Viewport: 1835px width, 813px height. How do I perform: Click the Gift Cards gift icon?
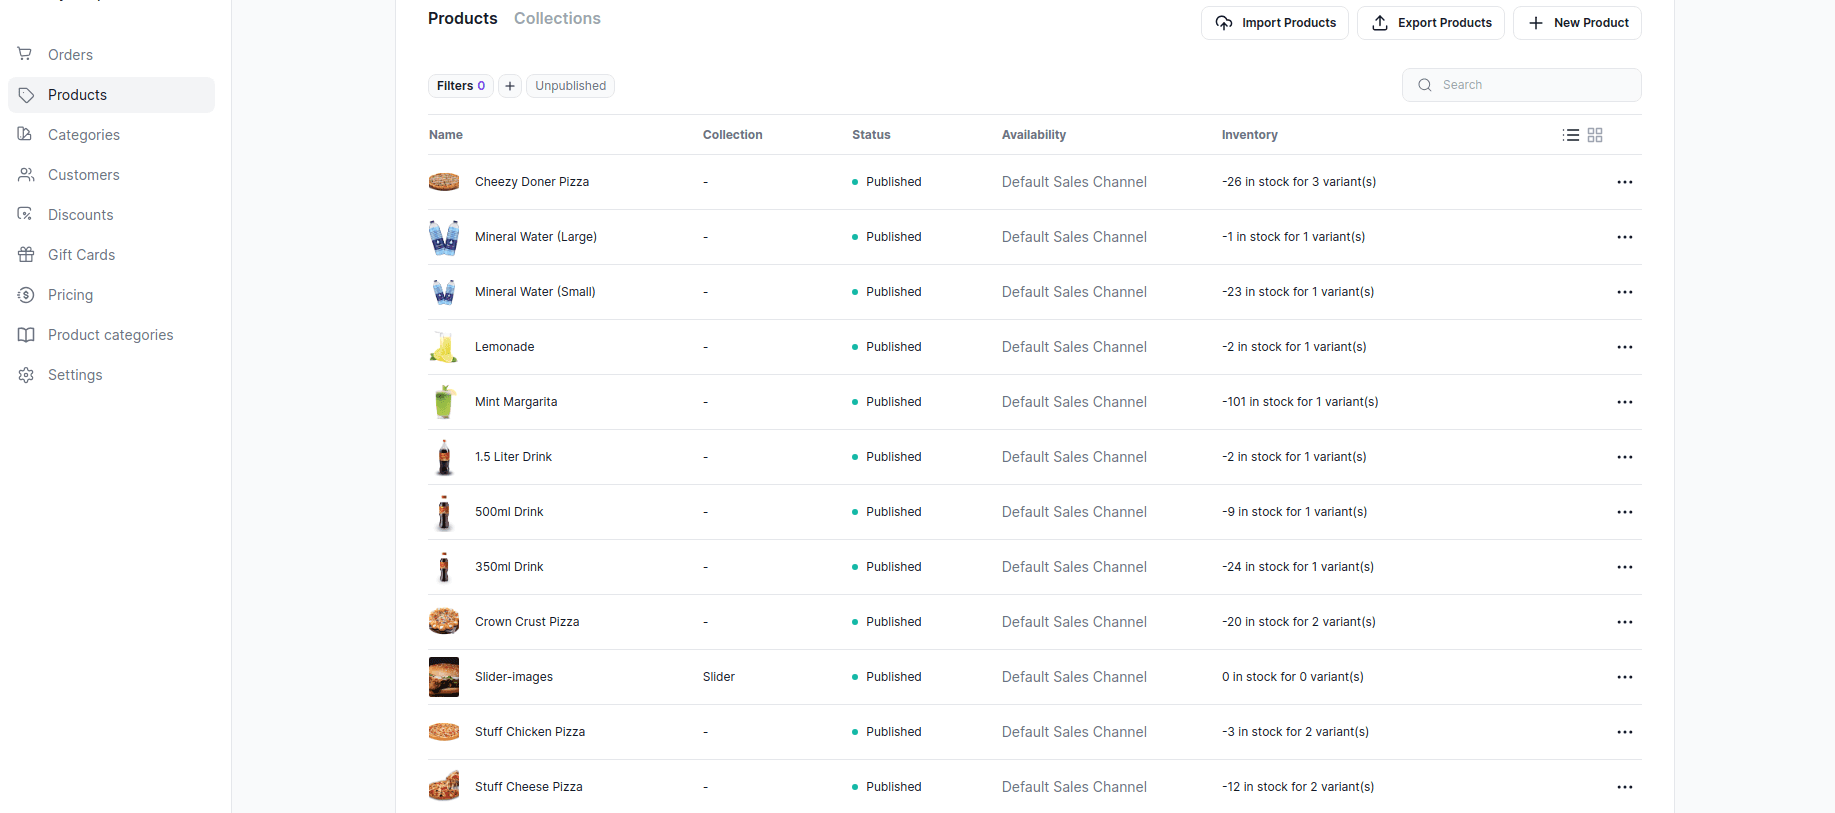(26, 254)
